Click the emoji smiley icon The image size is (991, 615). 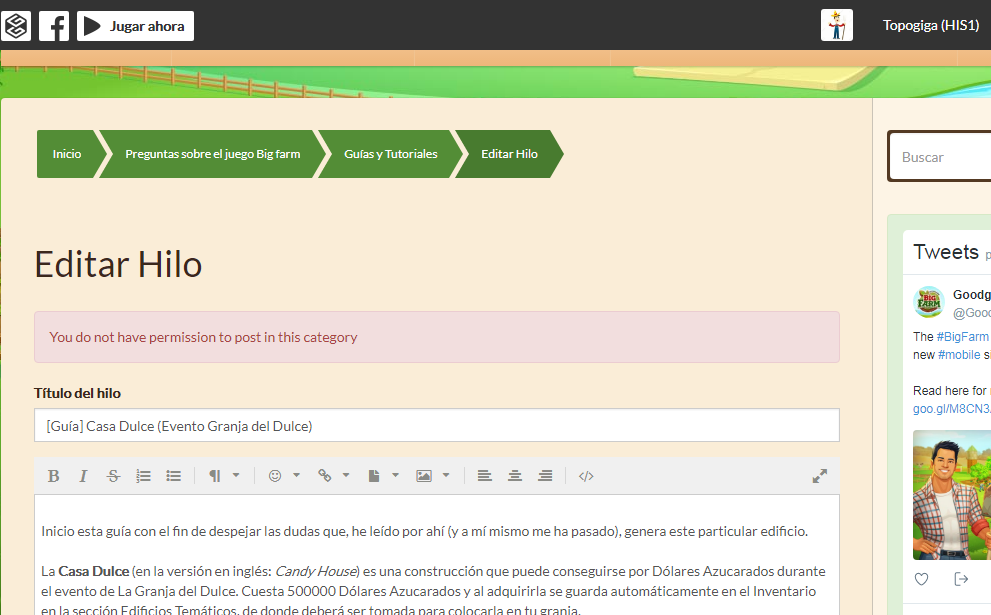pos(275,476)
